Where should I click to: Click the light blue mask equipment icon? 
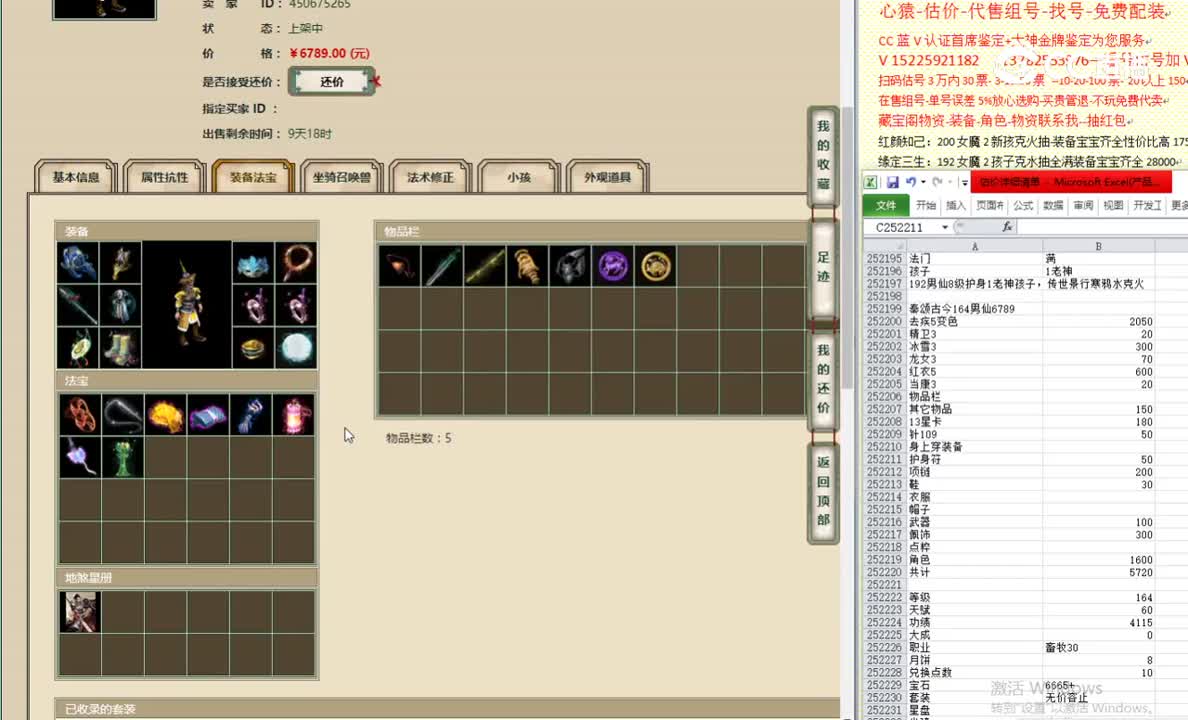point(253,262)
